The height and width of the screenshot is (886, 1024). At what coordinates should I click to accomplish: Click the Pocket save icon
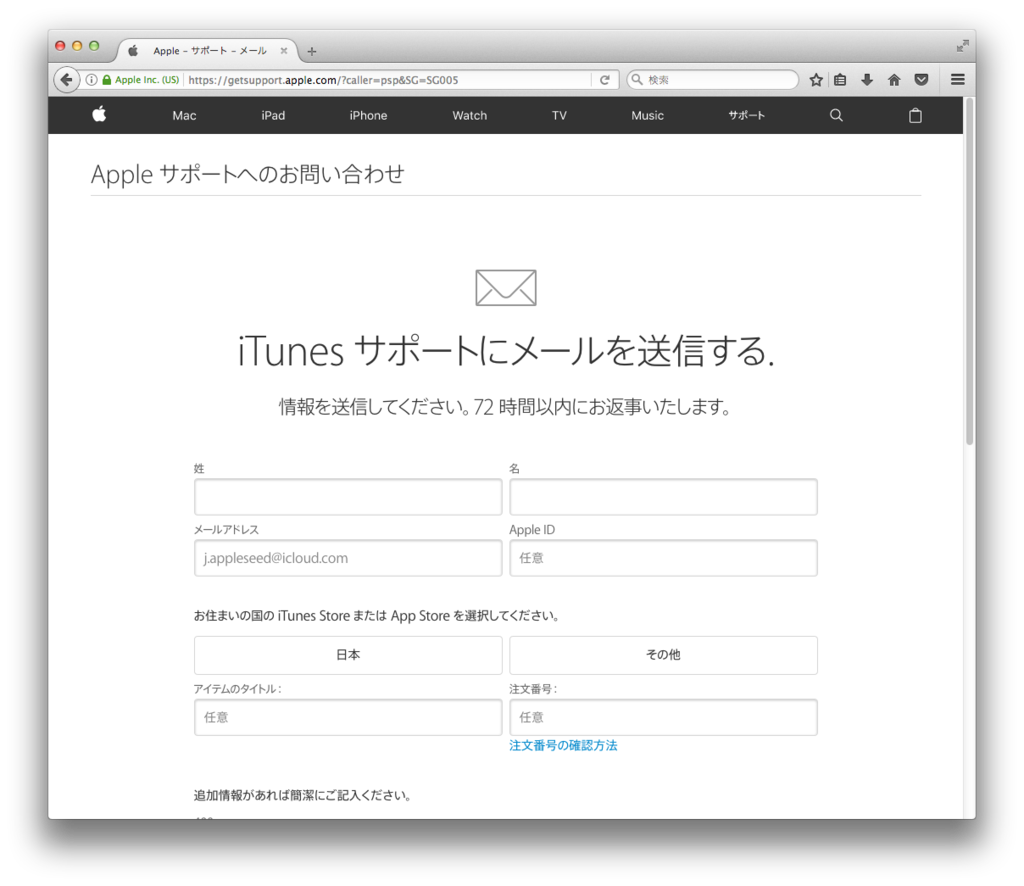point(921,80)
